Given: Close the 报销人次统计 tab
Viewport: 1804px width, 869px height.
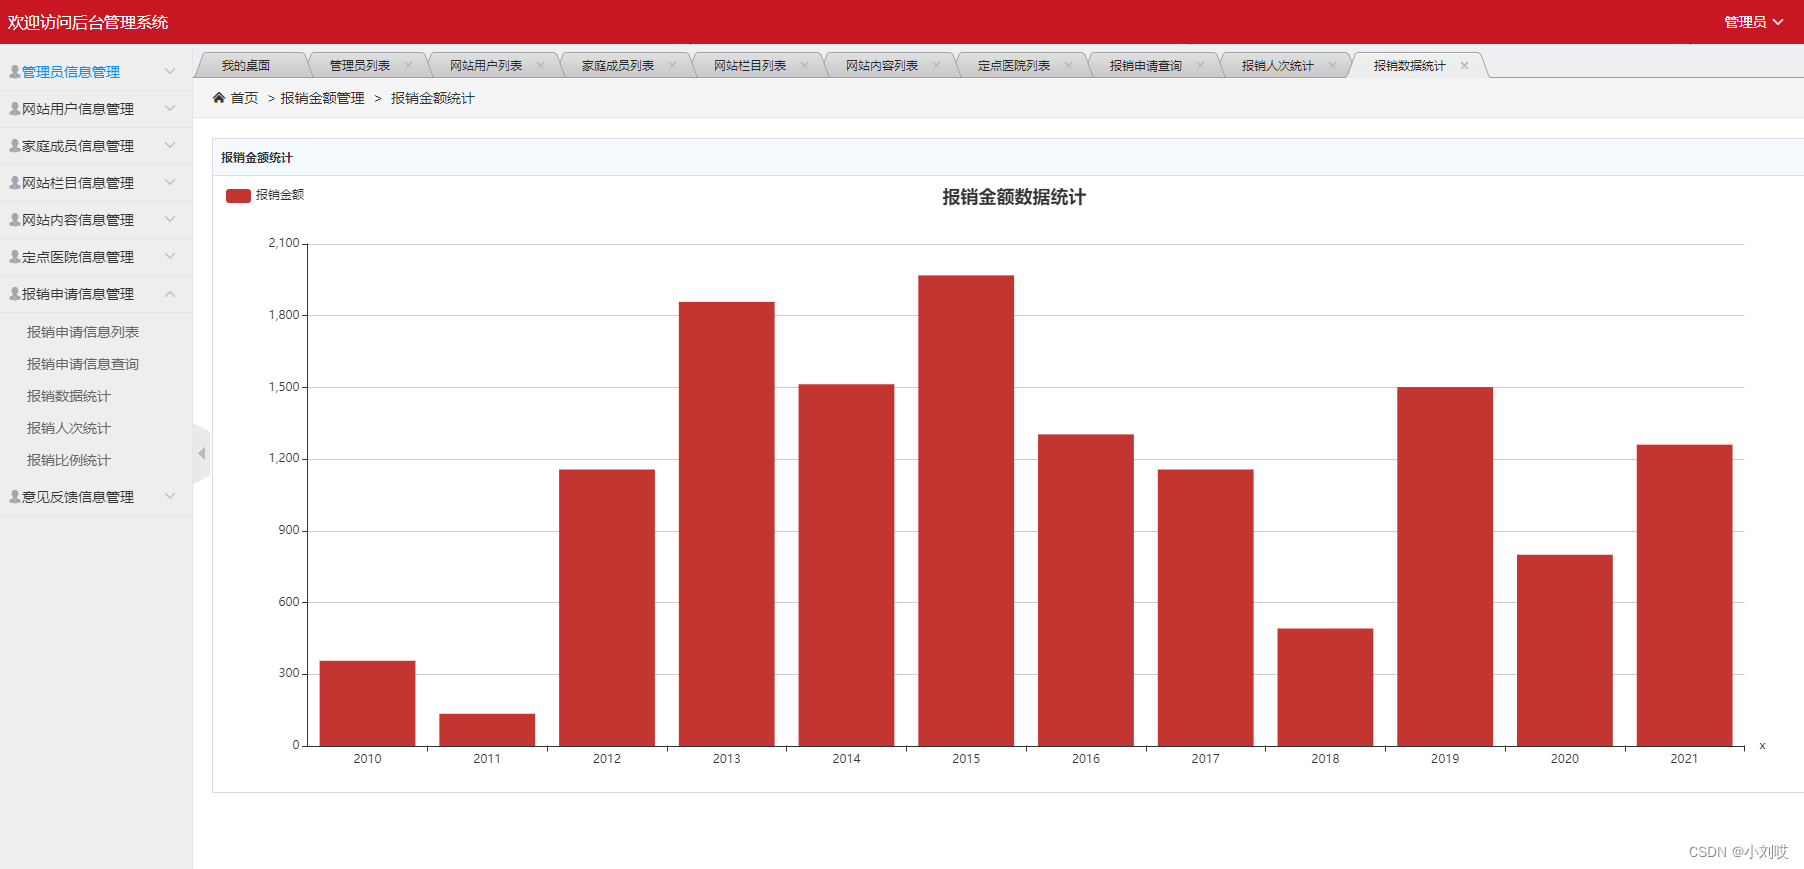Looking at the screenshot, I should tap(1332, 66).
